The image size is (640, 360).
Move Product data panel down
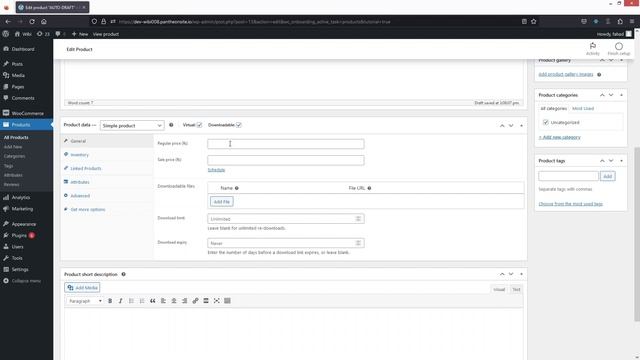point(511,126)
